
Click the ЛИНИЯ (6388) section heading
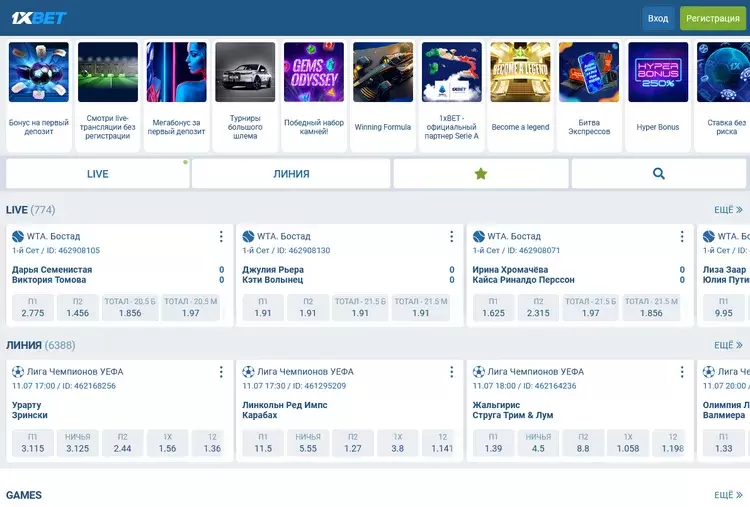coord(41,345)
